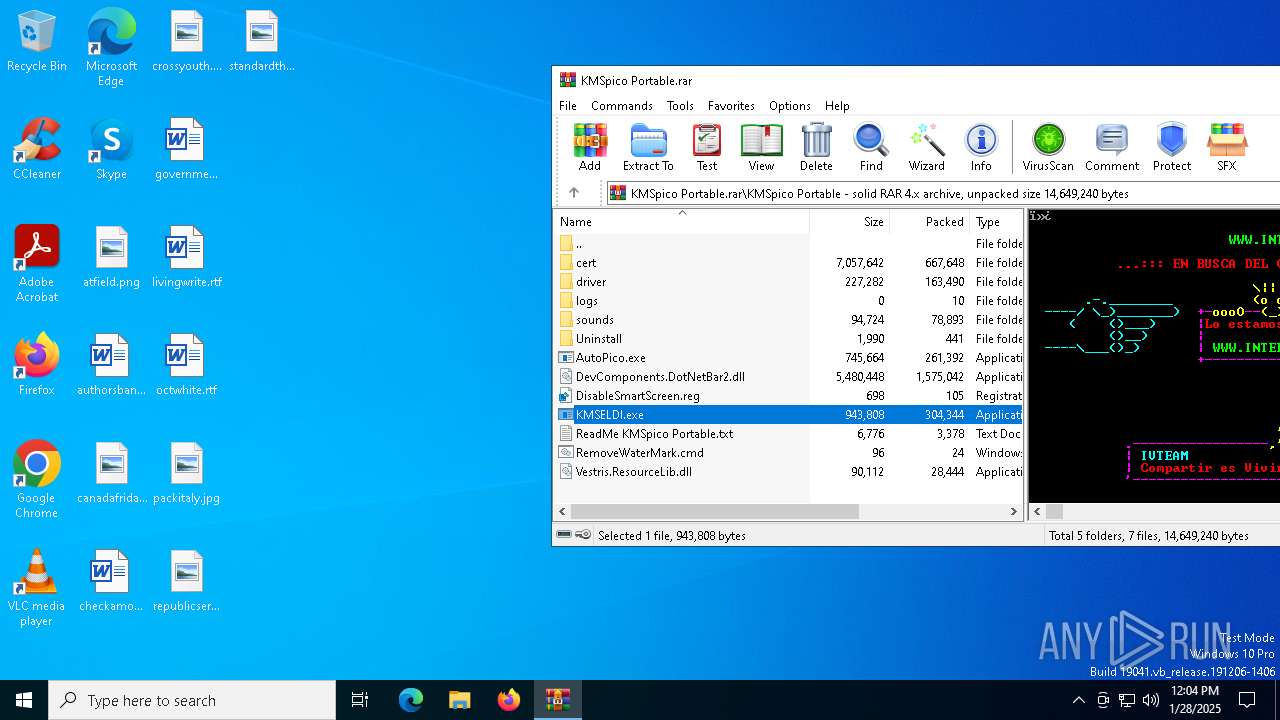This screenshot has width=1280, height=720.
Task: Select the KMSELDI.exe row
Action: point(788,414)
